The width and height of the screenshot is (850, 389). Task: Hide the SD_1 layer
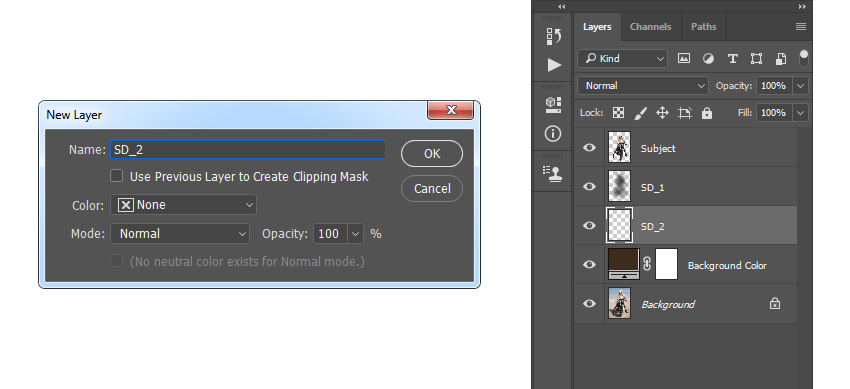589,186
